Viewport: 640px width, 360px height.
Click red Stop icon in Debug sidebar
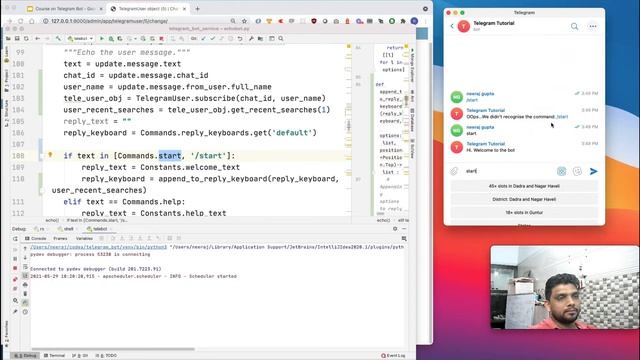point(16,268)
